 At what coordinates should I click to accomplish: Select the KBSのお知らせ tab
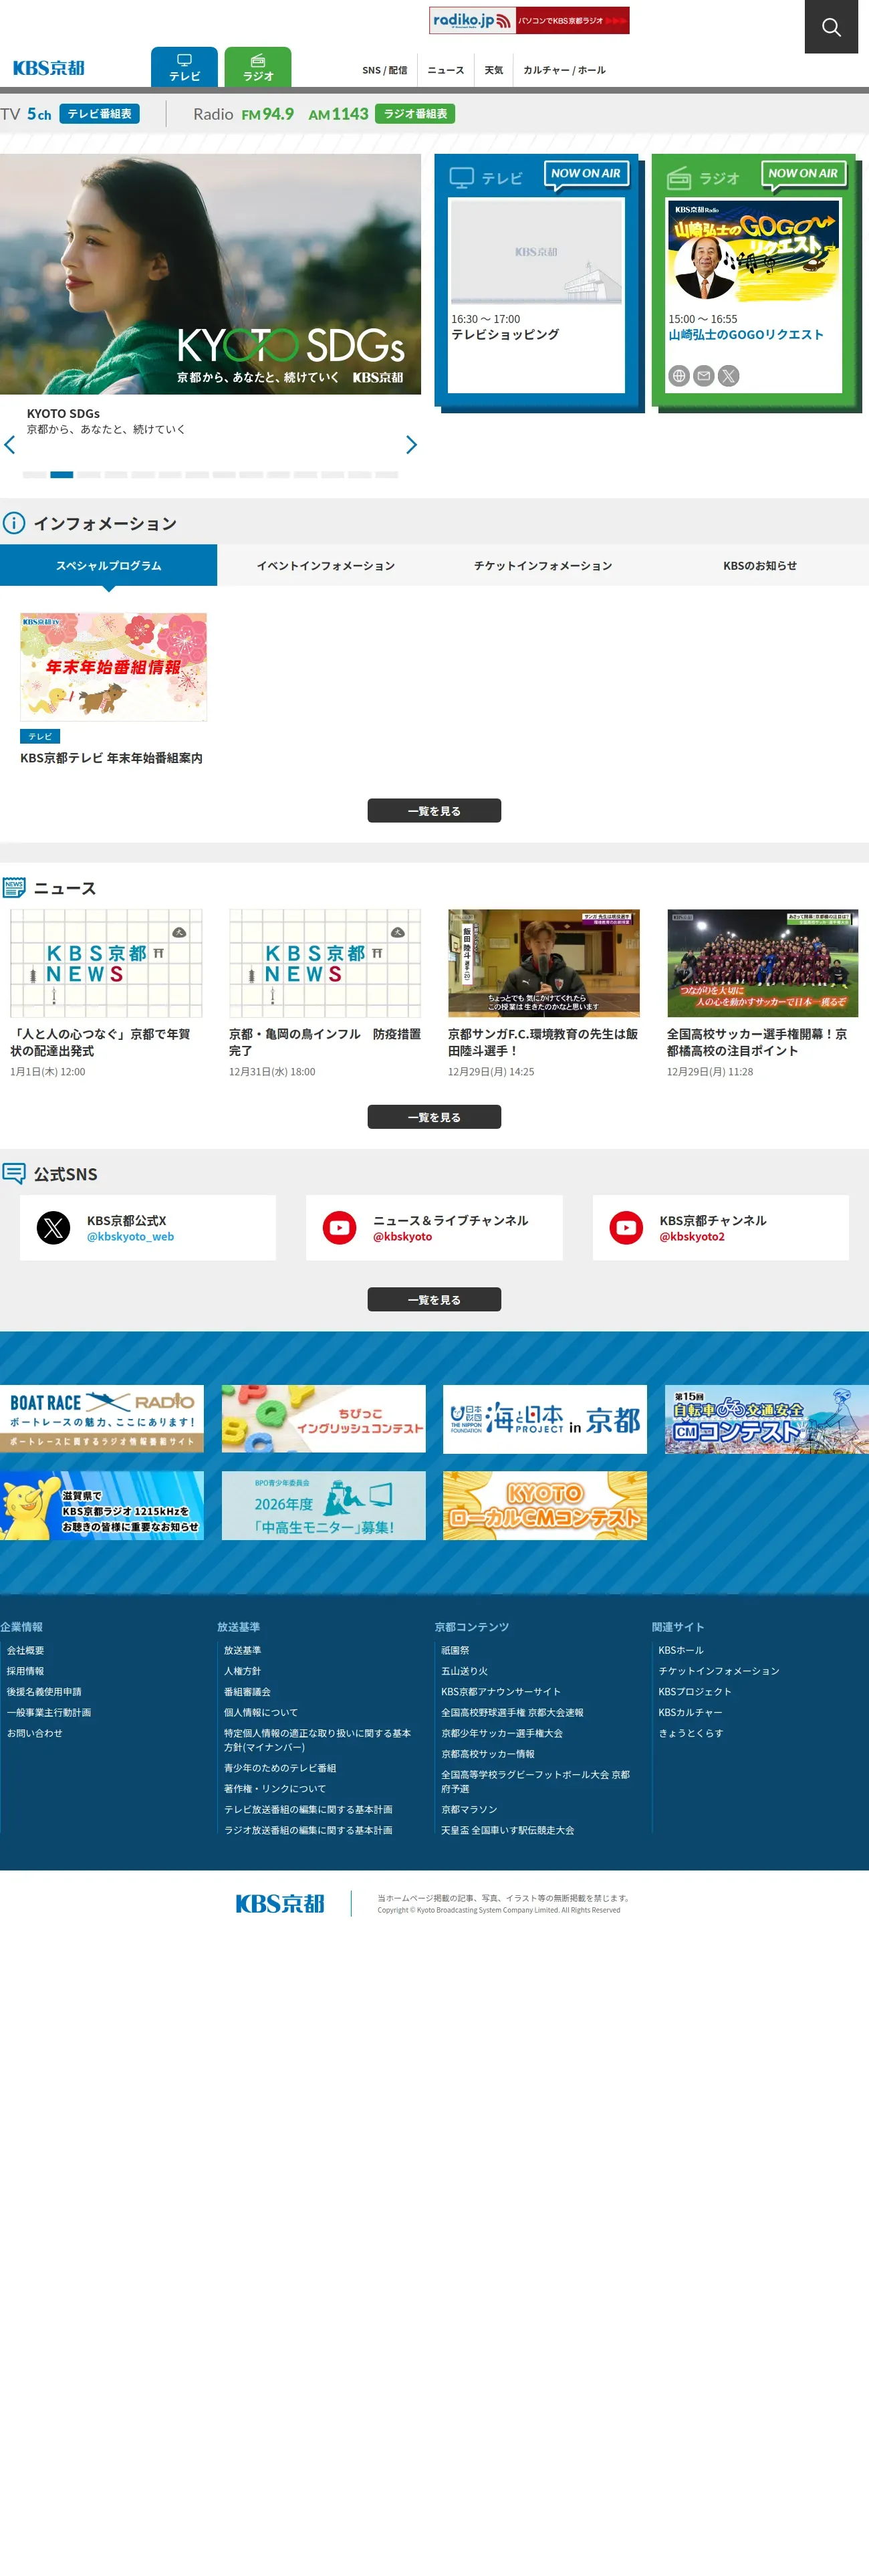[760, 565]
